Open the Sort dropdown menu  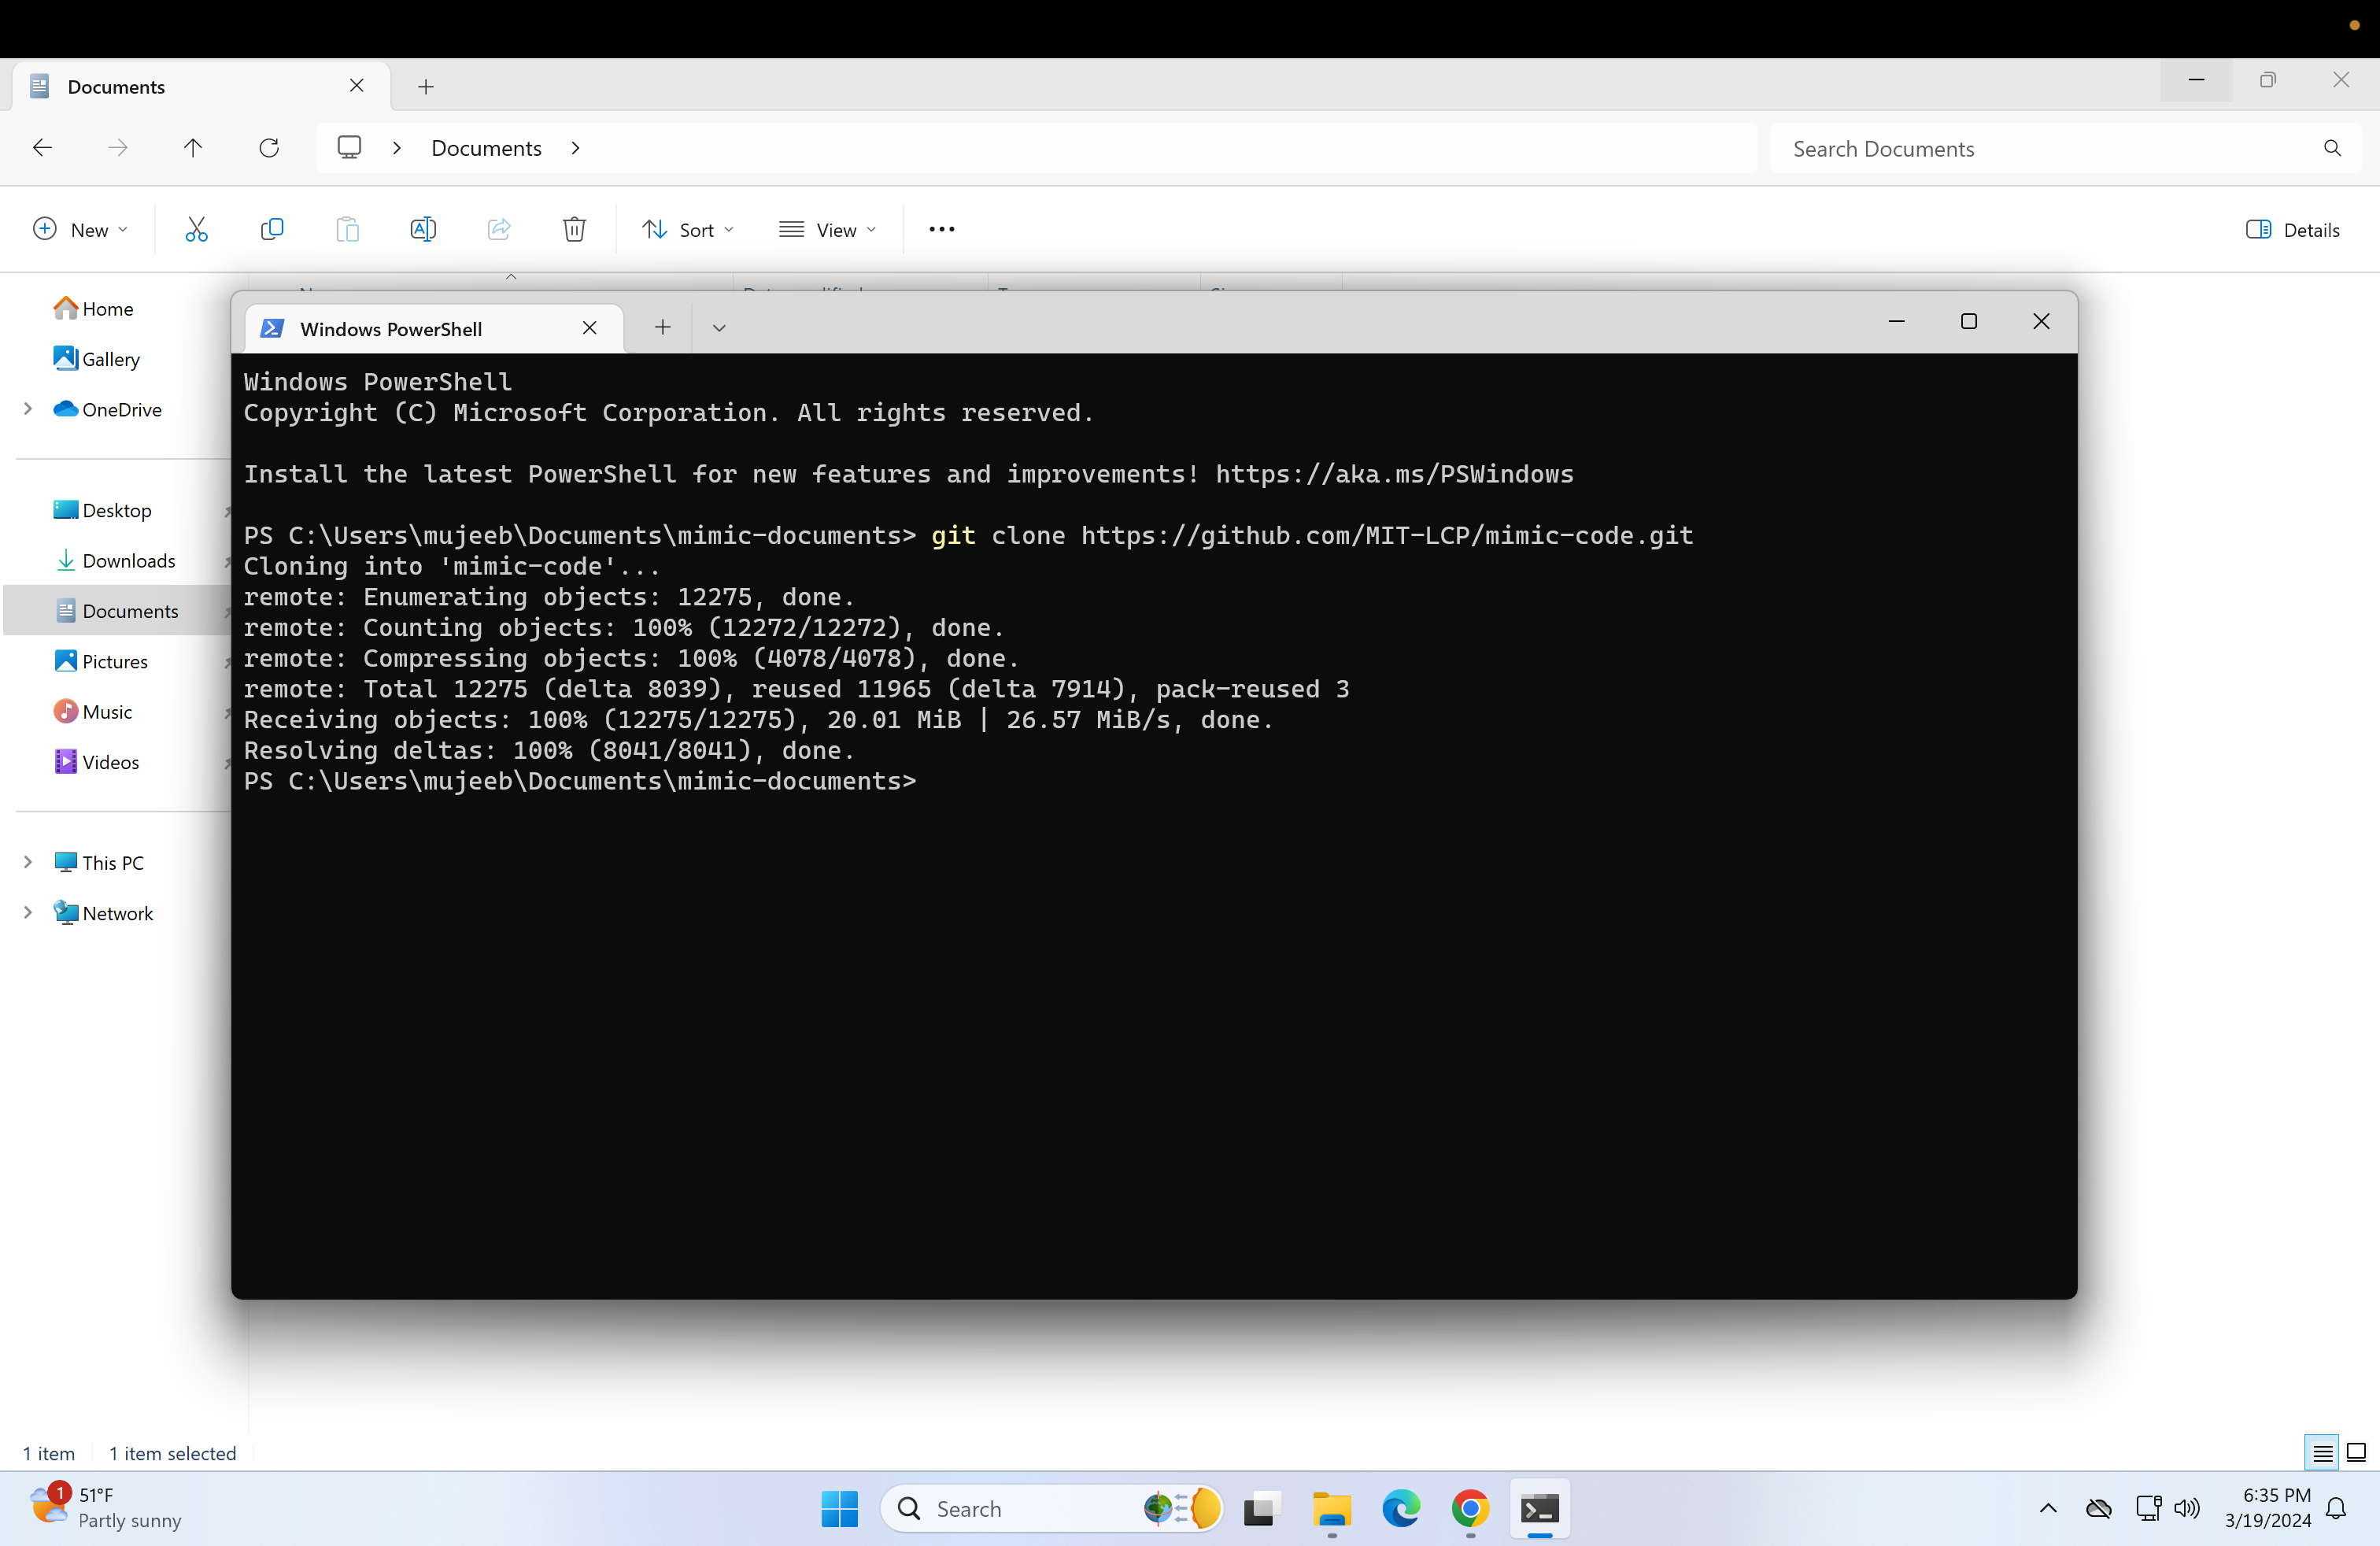coord(688,230)
